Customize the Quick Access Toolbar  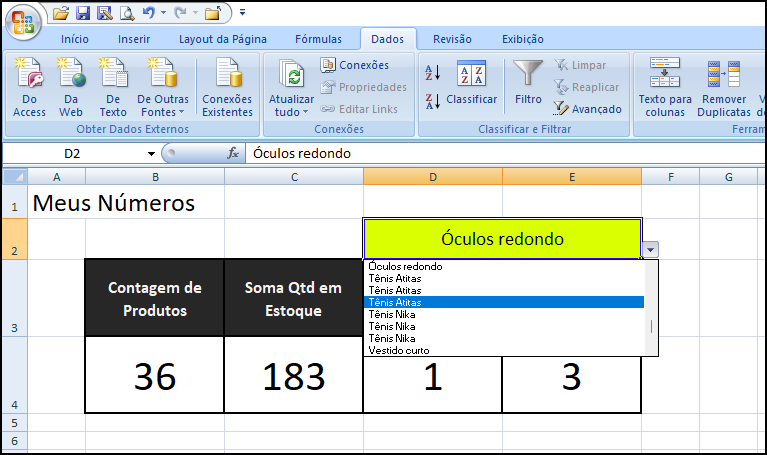[x=242, y=13]
